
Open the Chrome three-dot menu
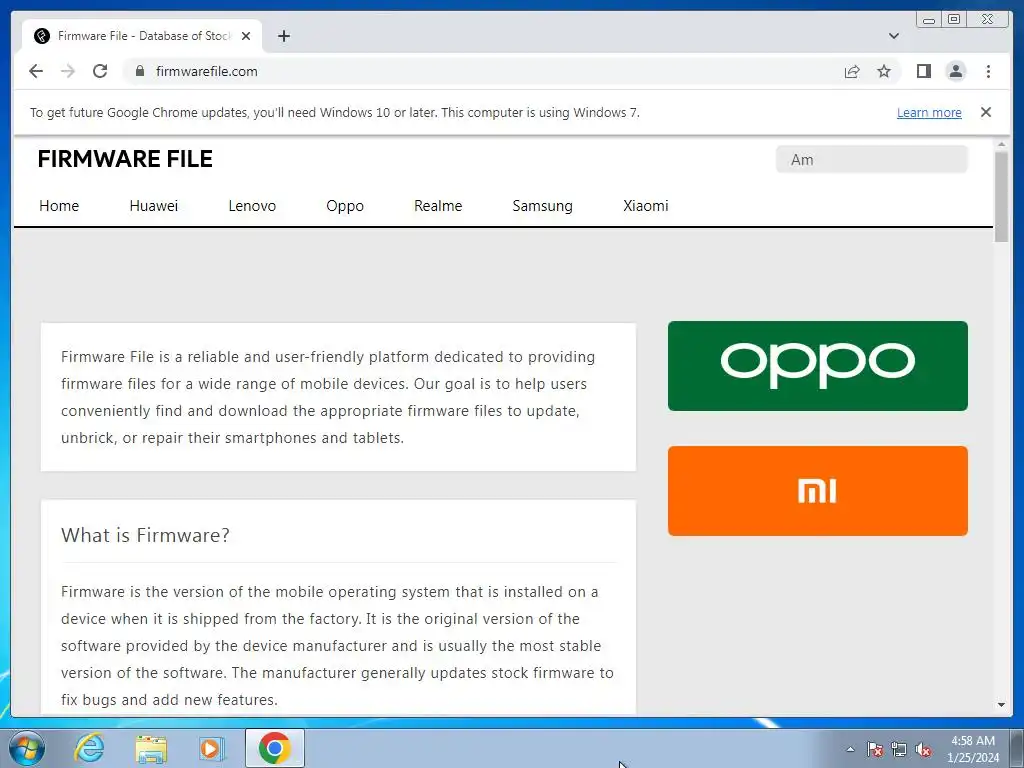988,71
